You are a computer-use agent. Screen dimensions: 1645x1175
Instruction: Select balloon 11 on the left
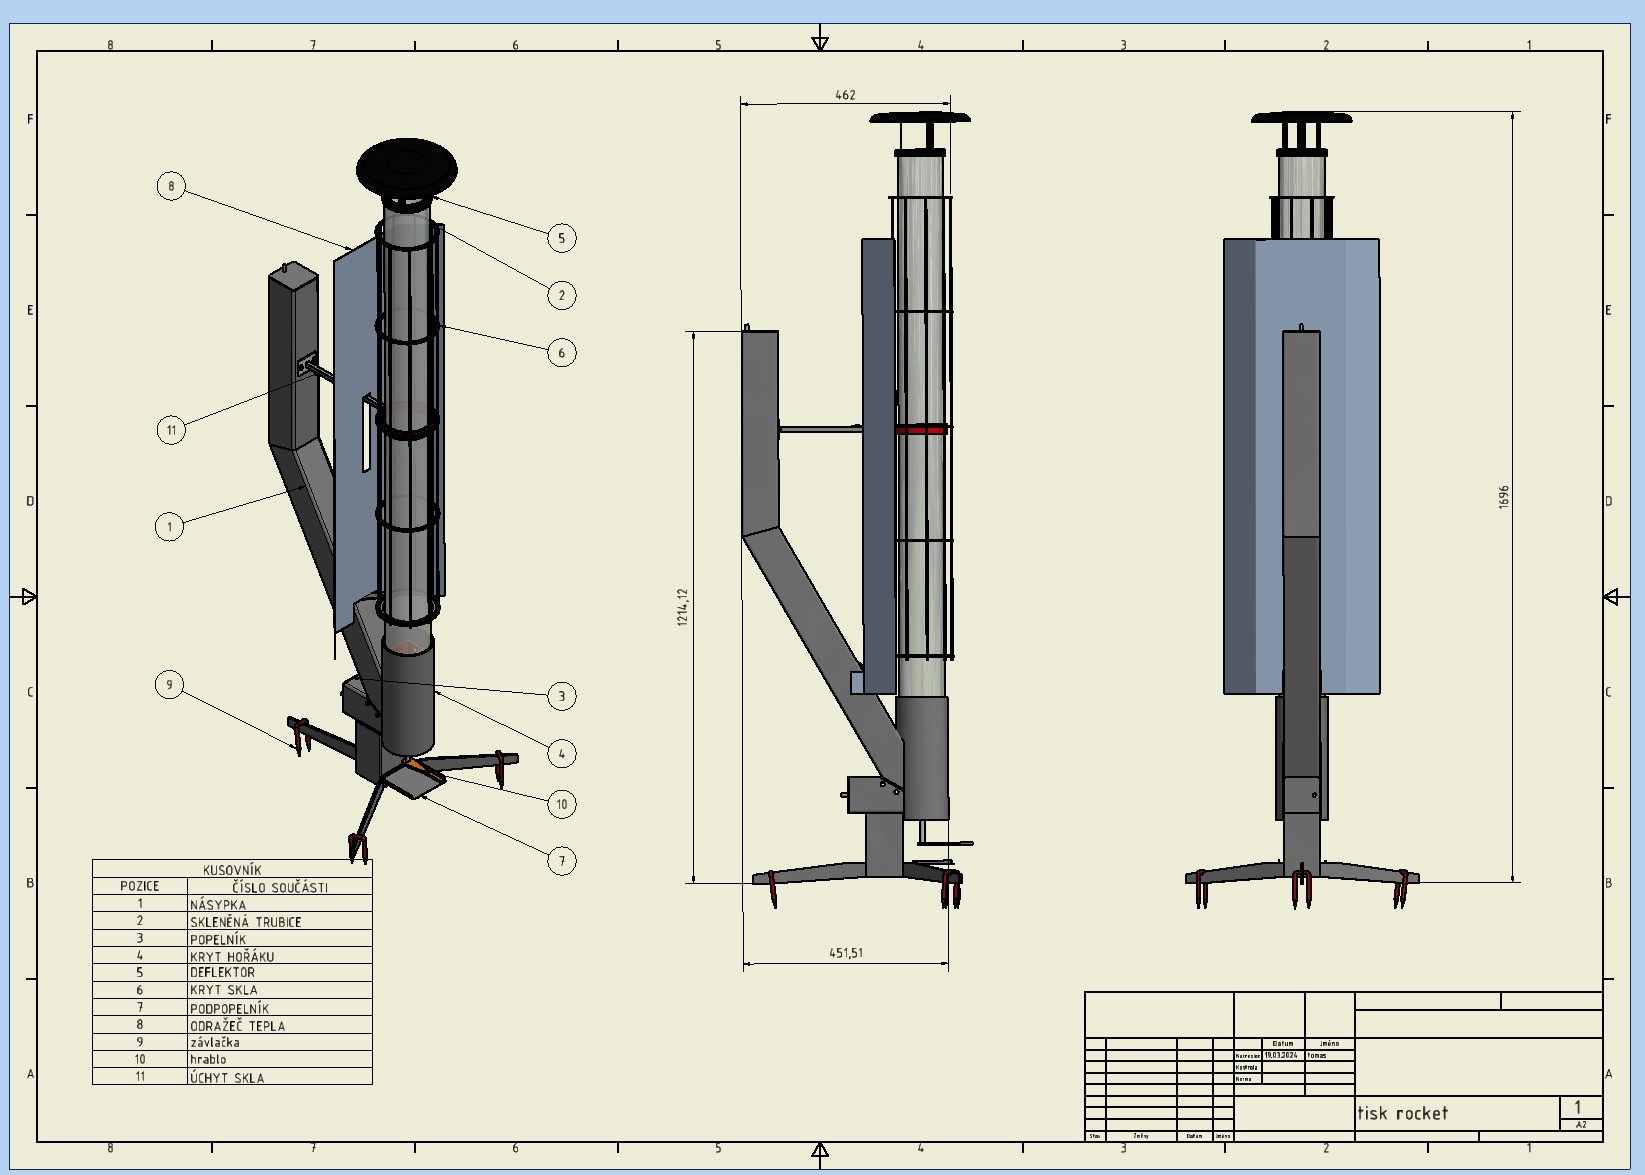pyautogui.click(x=171, y=430)
